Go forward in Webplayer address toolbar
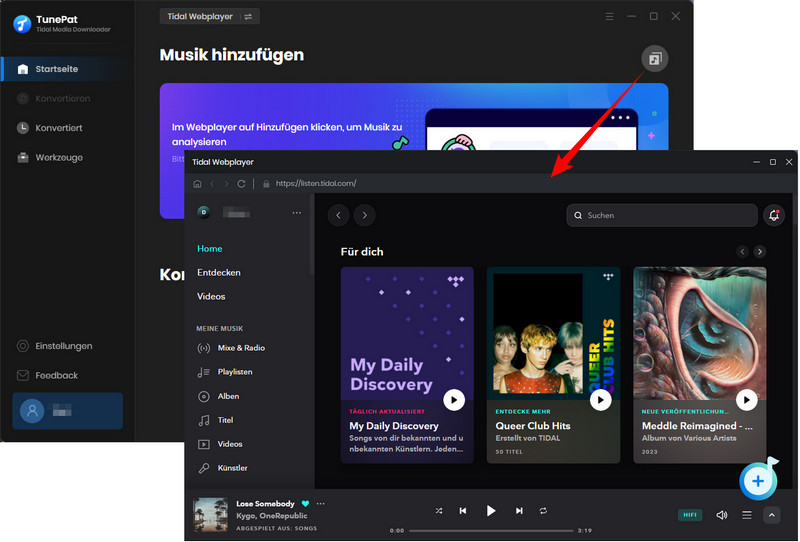Viewport: 800px width, 542px height. point(227,184)
